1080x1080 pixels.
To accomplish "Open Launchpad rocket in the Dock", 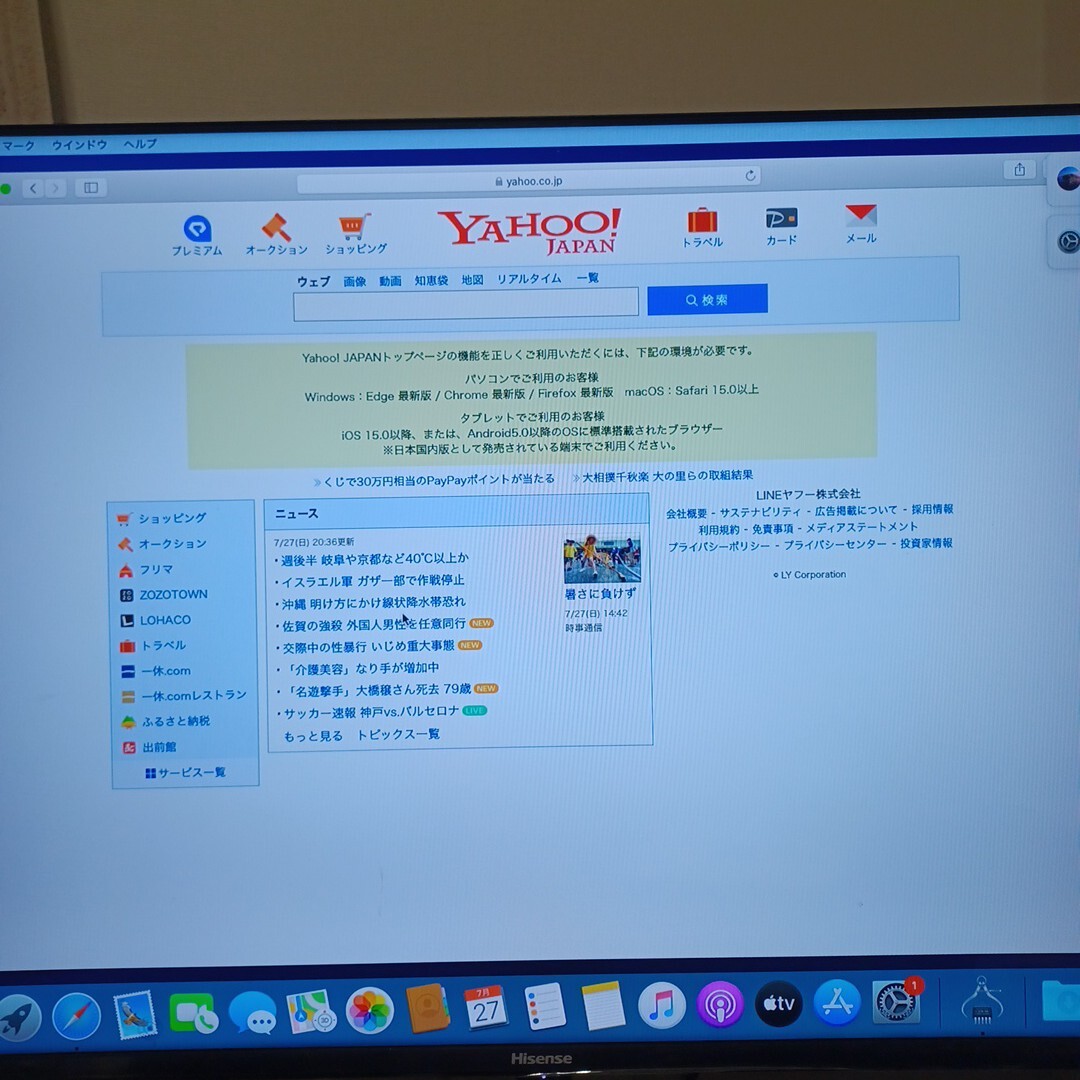I will [19, 1017].
